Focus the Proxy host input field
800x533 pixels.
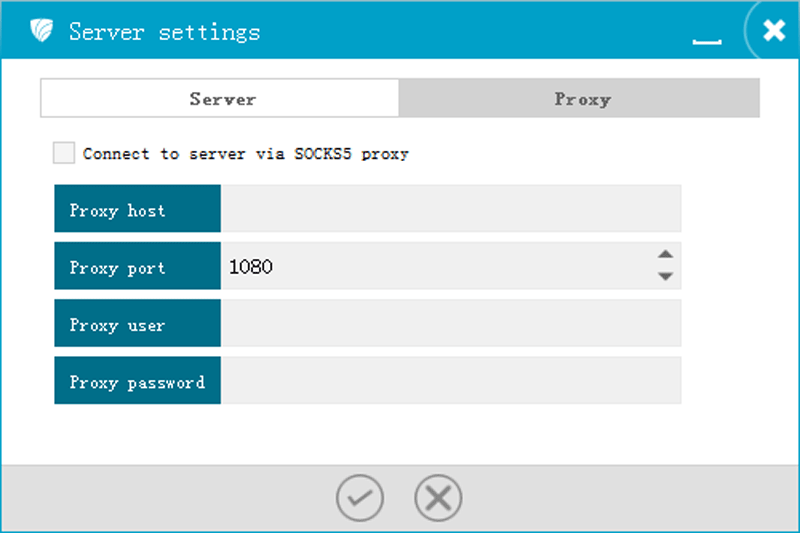450,209
